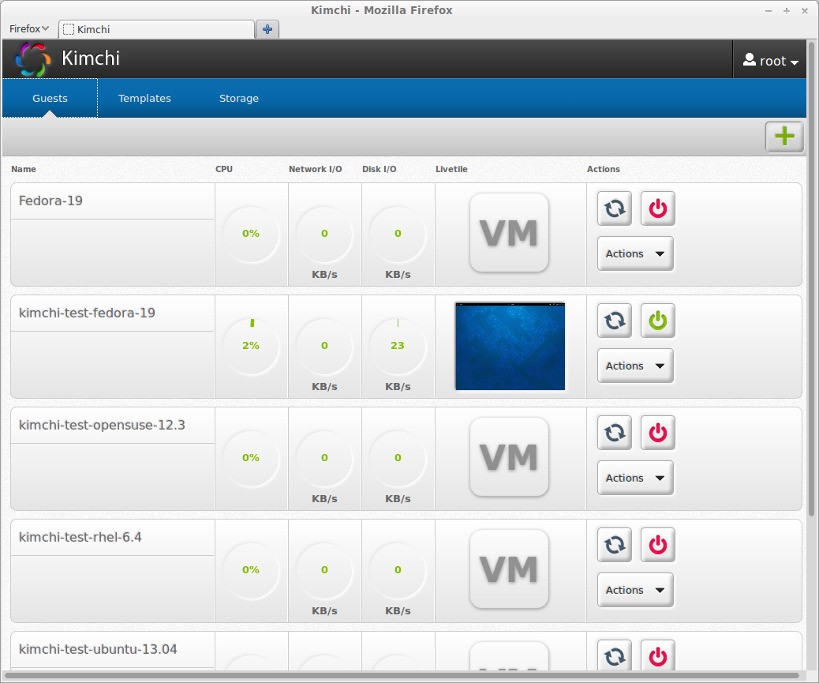Click the kimchi-test-rhel-6.4 guest name
This screenshot has width=819, height=683.
point(80,537)
